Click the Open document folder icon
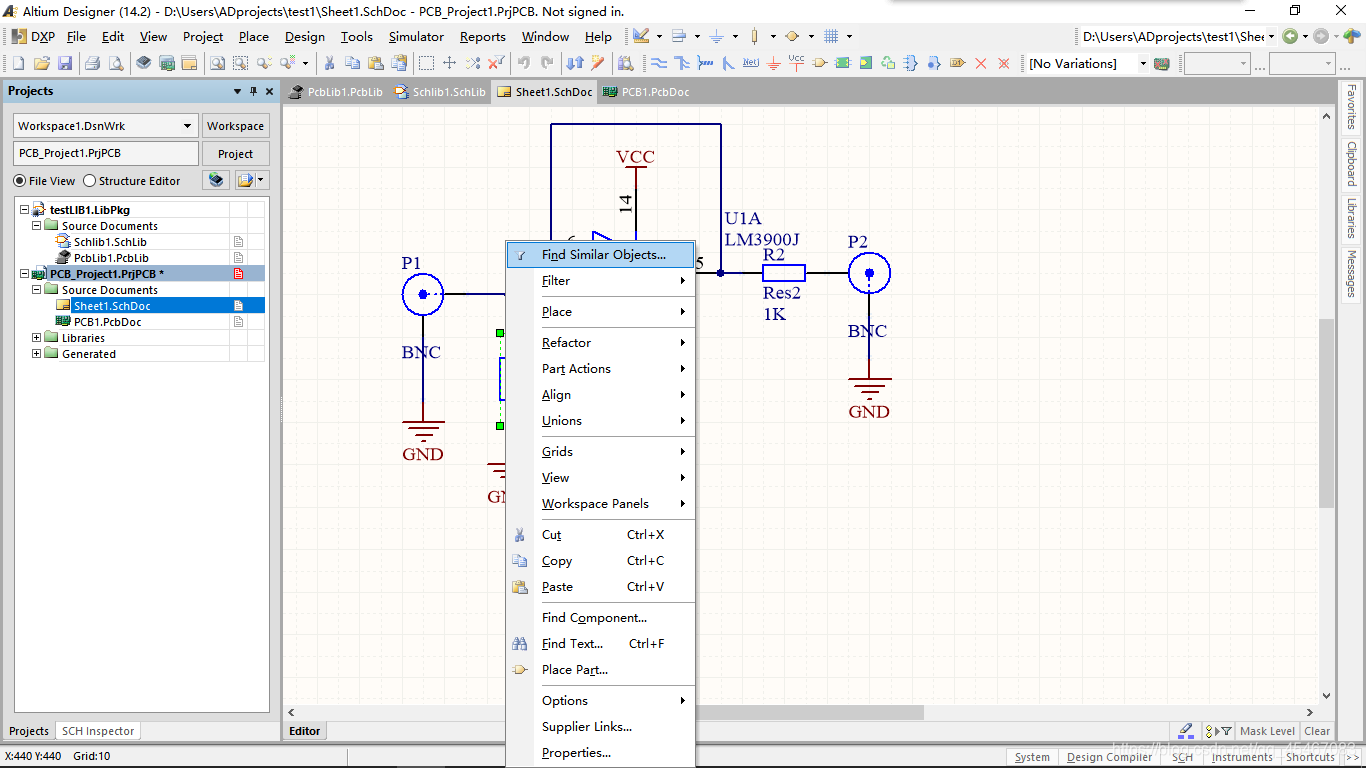 [x=41, y=63]
